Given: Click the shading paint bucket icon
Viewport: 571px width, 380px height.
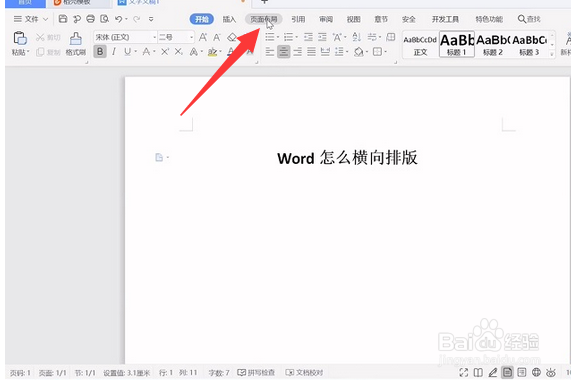Looking at the screenshot, I should pyautogui.click(x=359, y=52).
